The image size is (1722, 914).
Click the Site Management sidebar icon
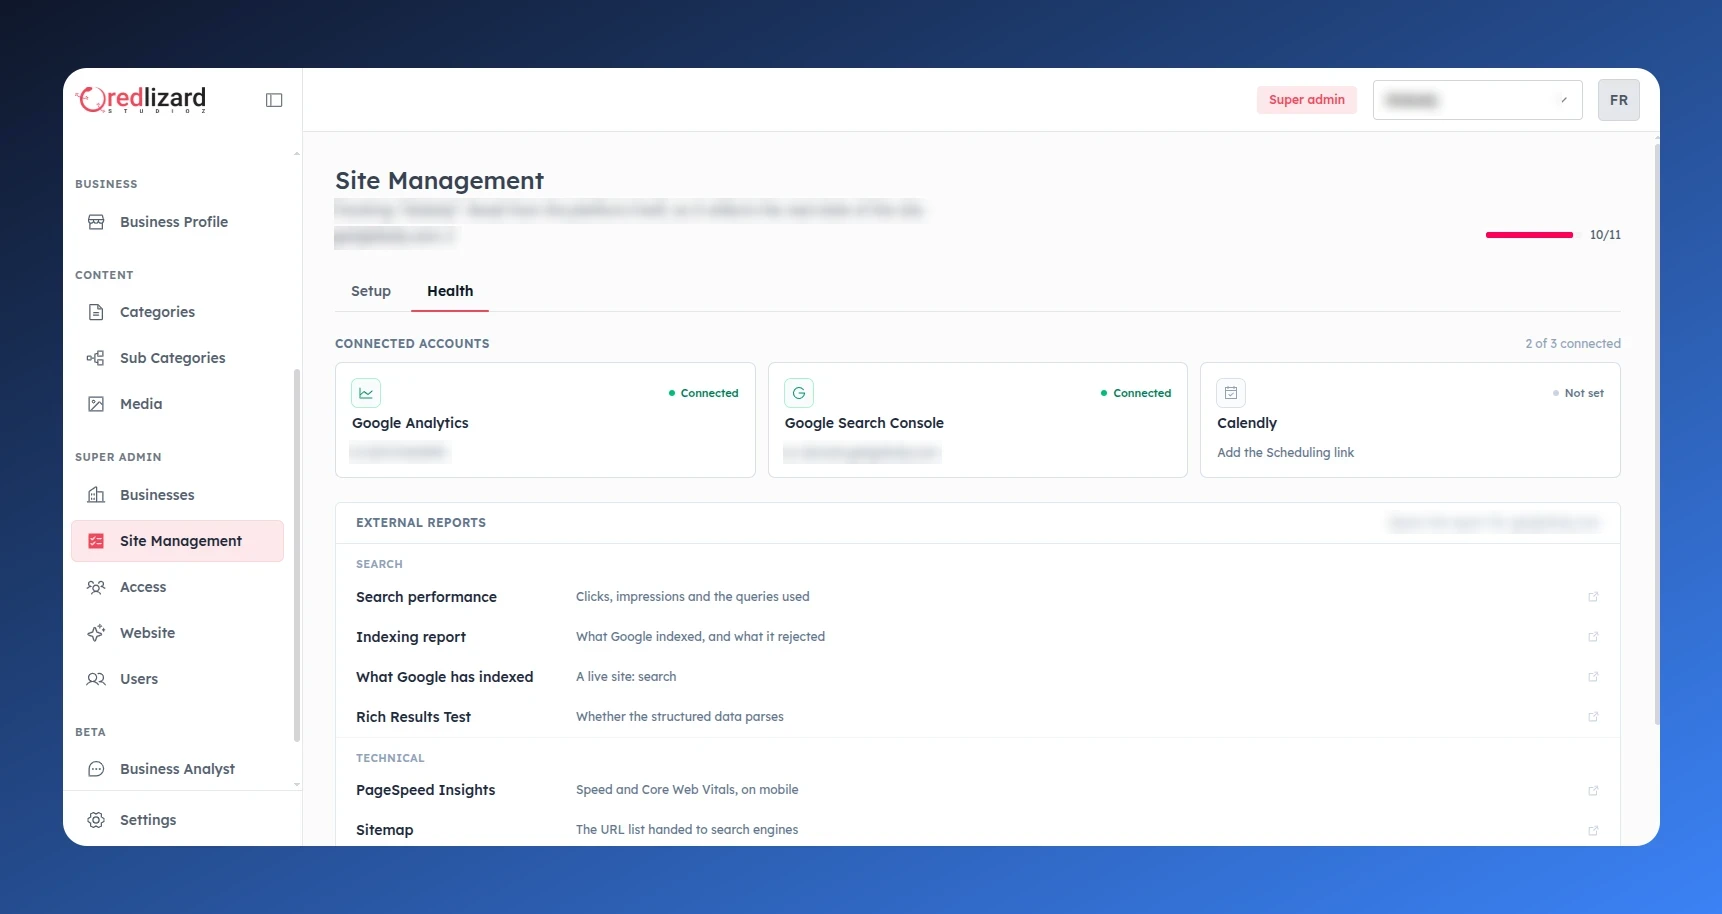[x=96, y=541]
